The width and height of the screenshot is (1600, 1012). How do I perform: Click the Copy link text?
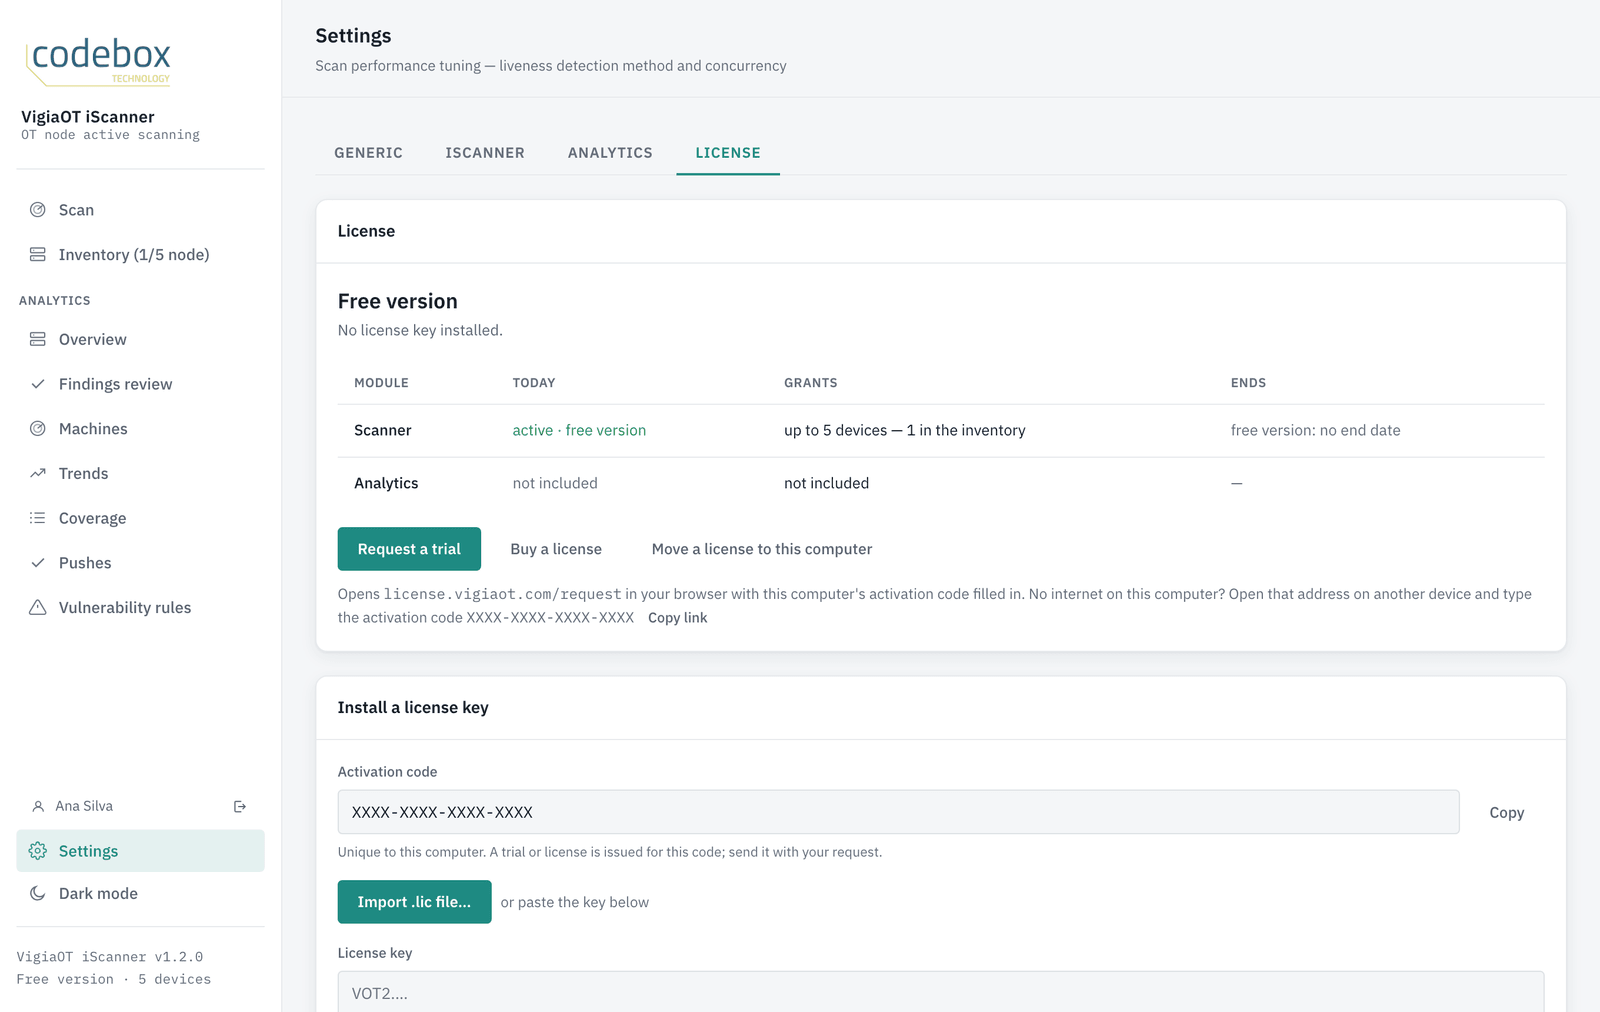(677, 618)
